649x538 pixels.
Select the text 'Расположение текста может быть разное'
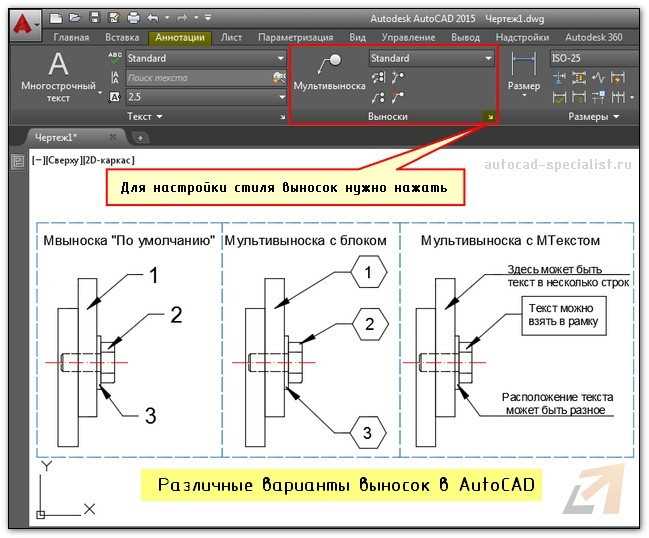(557, 404)
